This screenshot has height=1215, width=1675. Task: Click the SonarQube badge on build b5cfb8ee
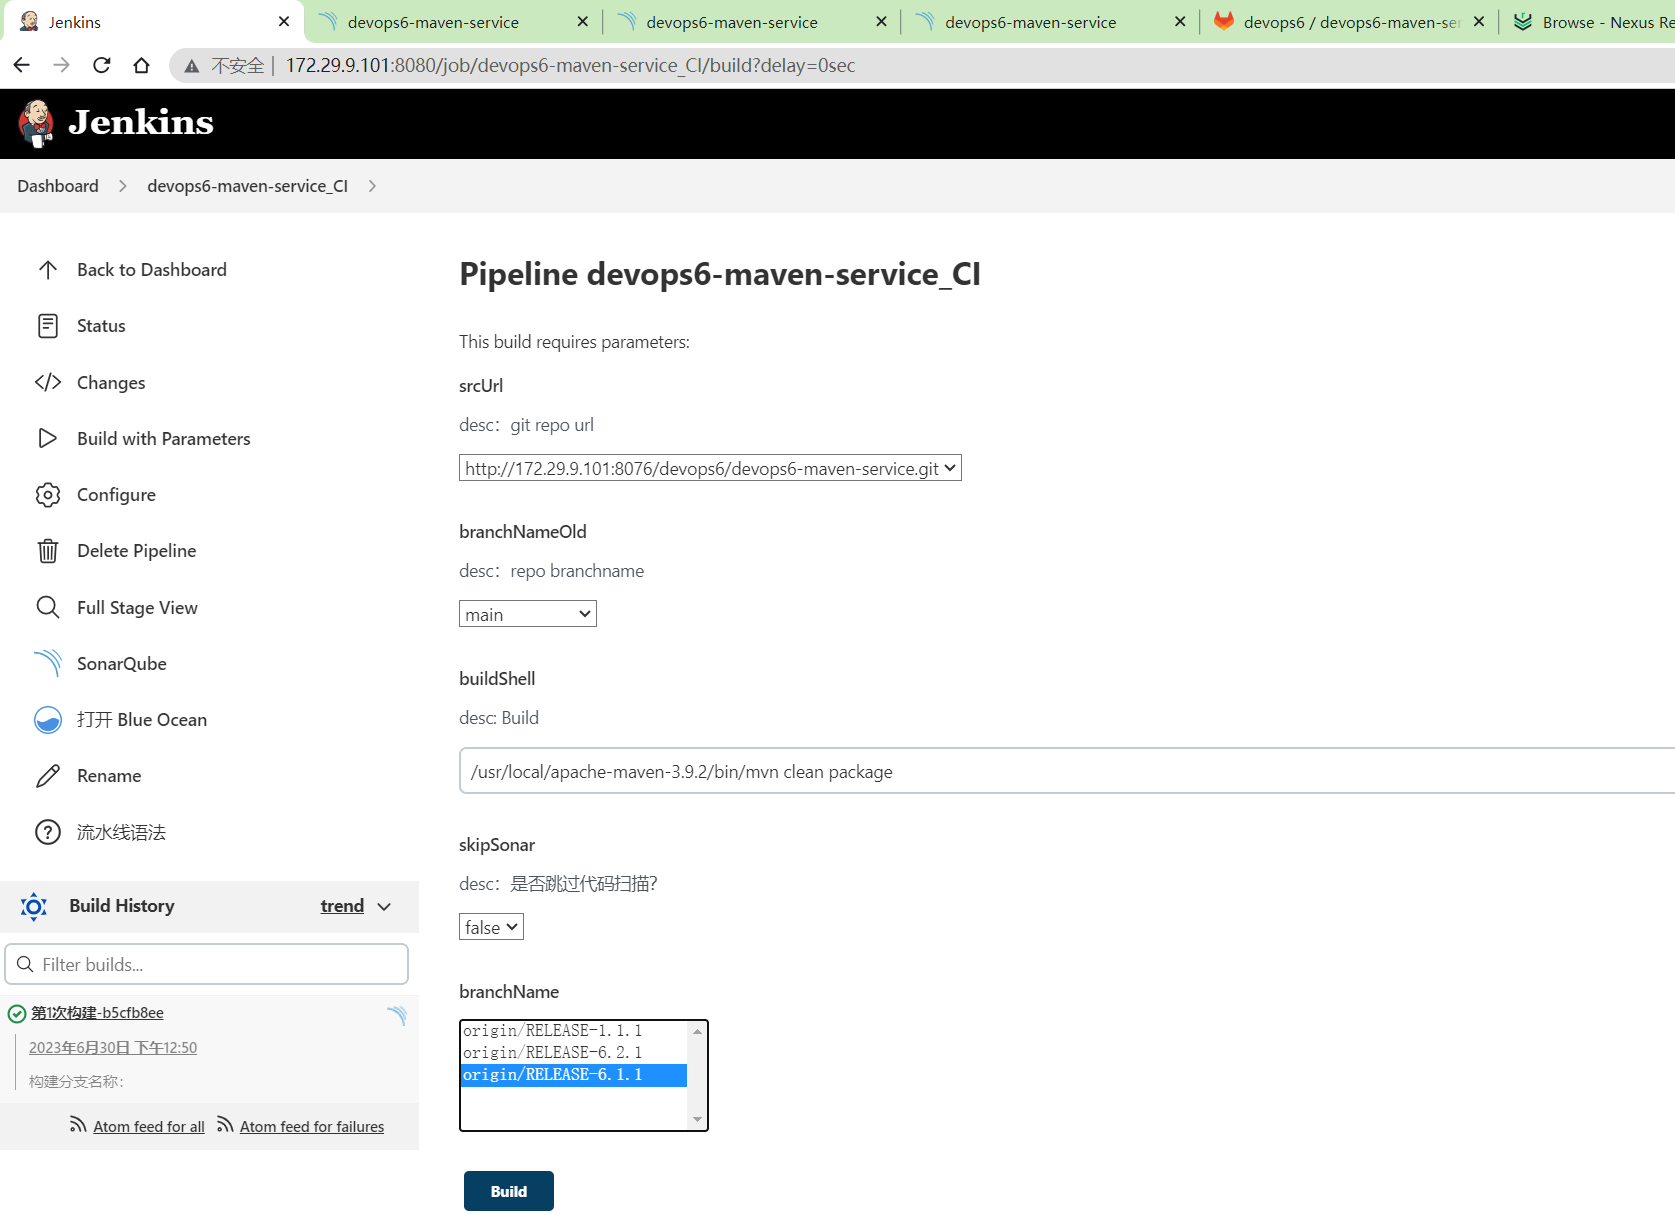[x=397, y=1015]
